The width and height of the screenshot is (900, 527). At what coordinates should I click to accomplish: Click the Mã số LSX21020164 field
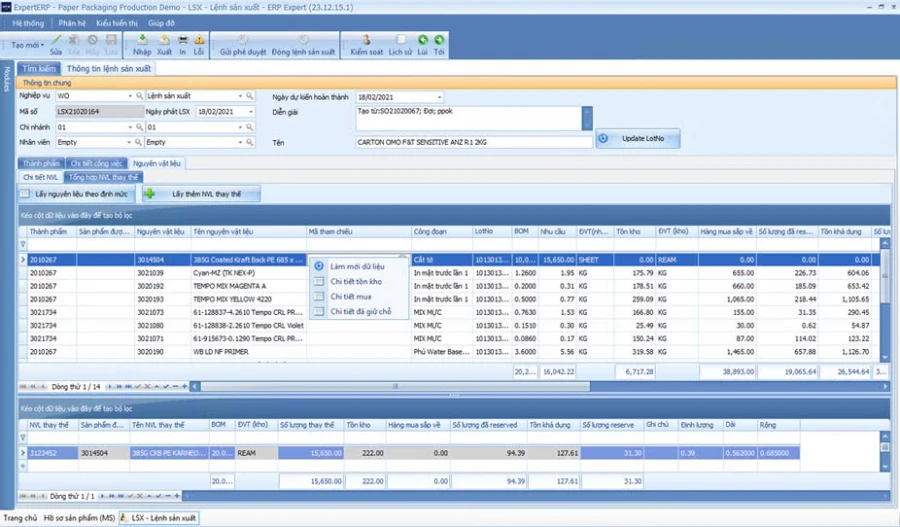[x=99, y=111]
